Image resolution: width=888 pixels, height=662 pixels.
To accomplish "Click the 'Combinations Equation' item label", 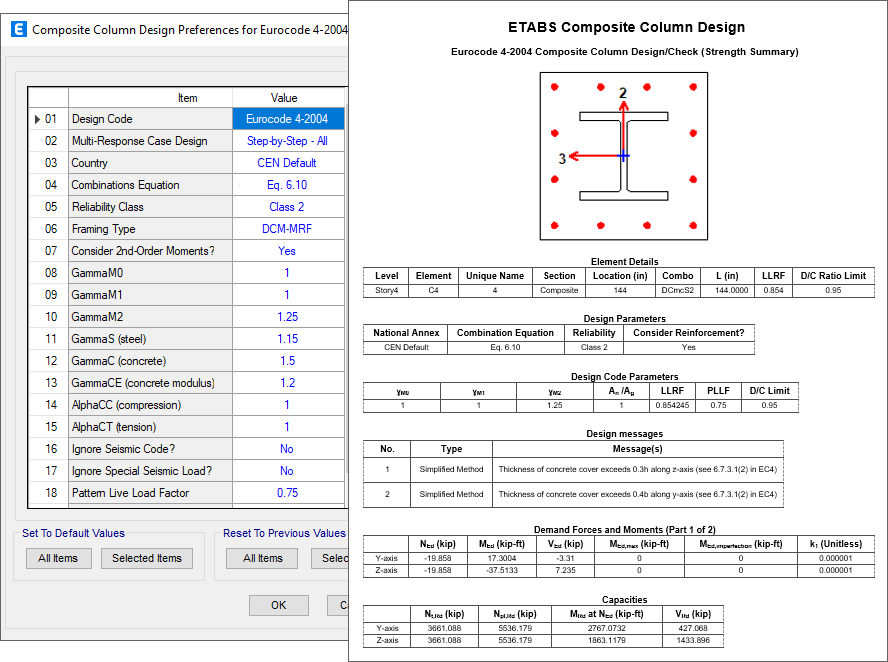I will pos(125,185).
